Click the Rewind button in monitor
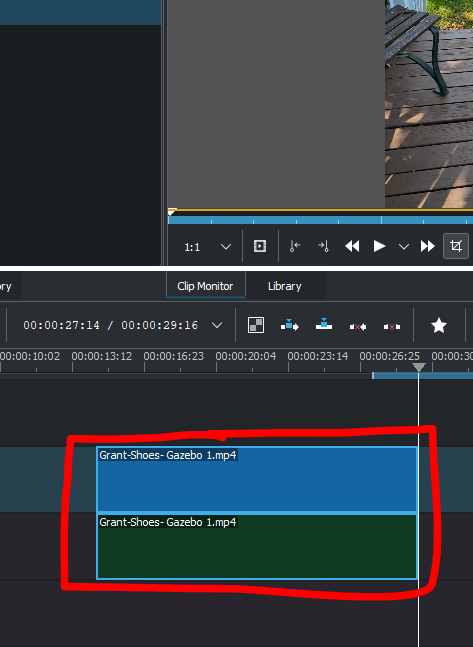Viewport: 473px width, 647px height. 352,246
